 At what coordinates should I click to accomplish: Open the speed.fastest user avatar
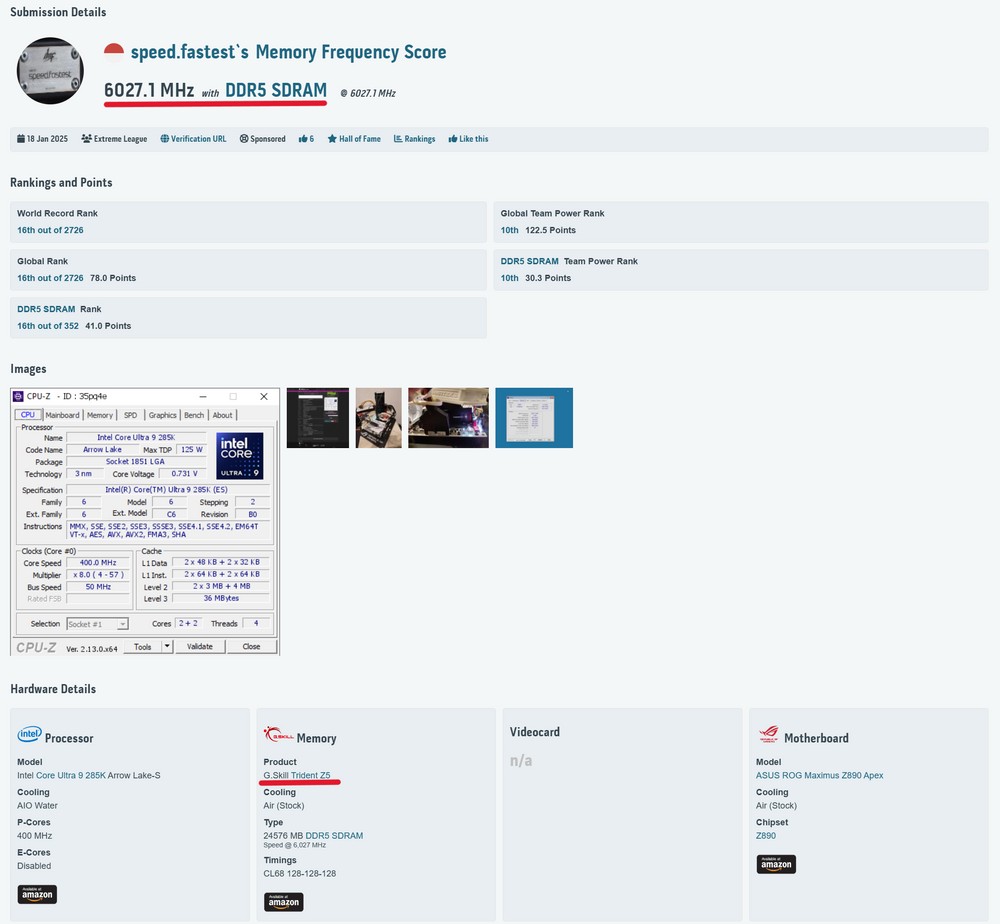click(x=50, y=71)
